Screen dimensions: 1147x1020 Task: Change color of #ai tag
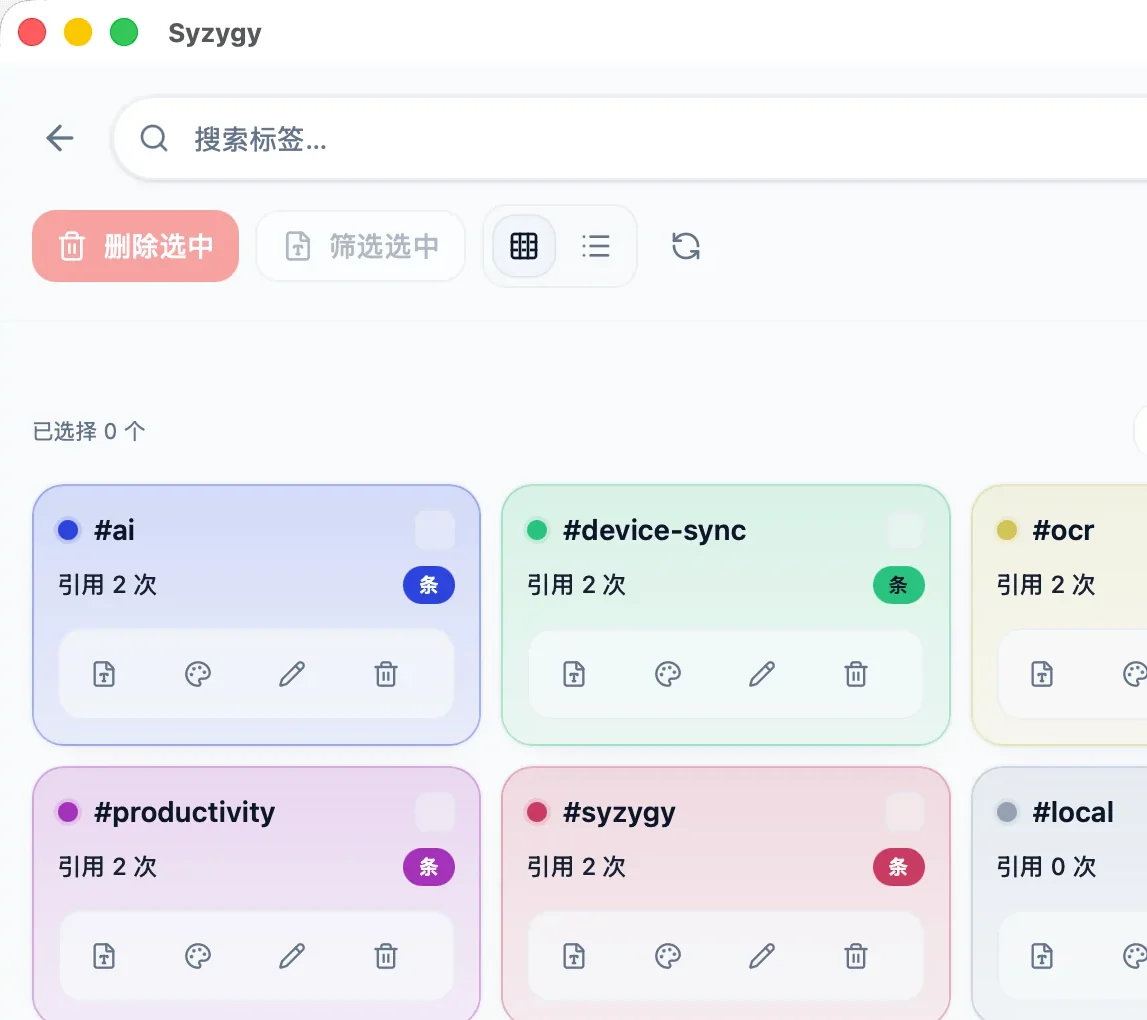198,673
